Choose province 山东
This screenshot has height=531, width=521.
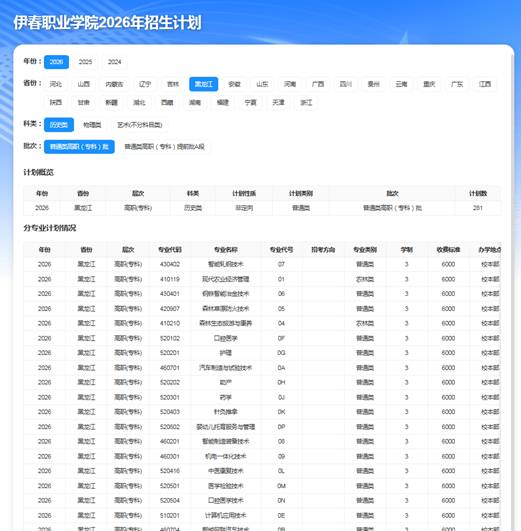coord(262,84)
